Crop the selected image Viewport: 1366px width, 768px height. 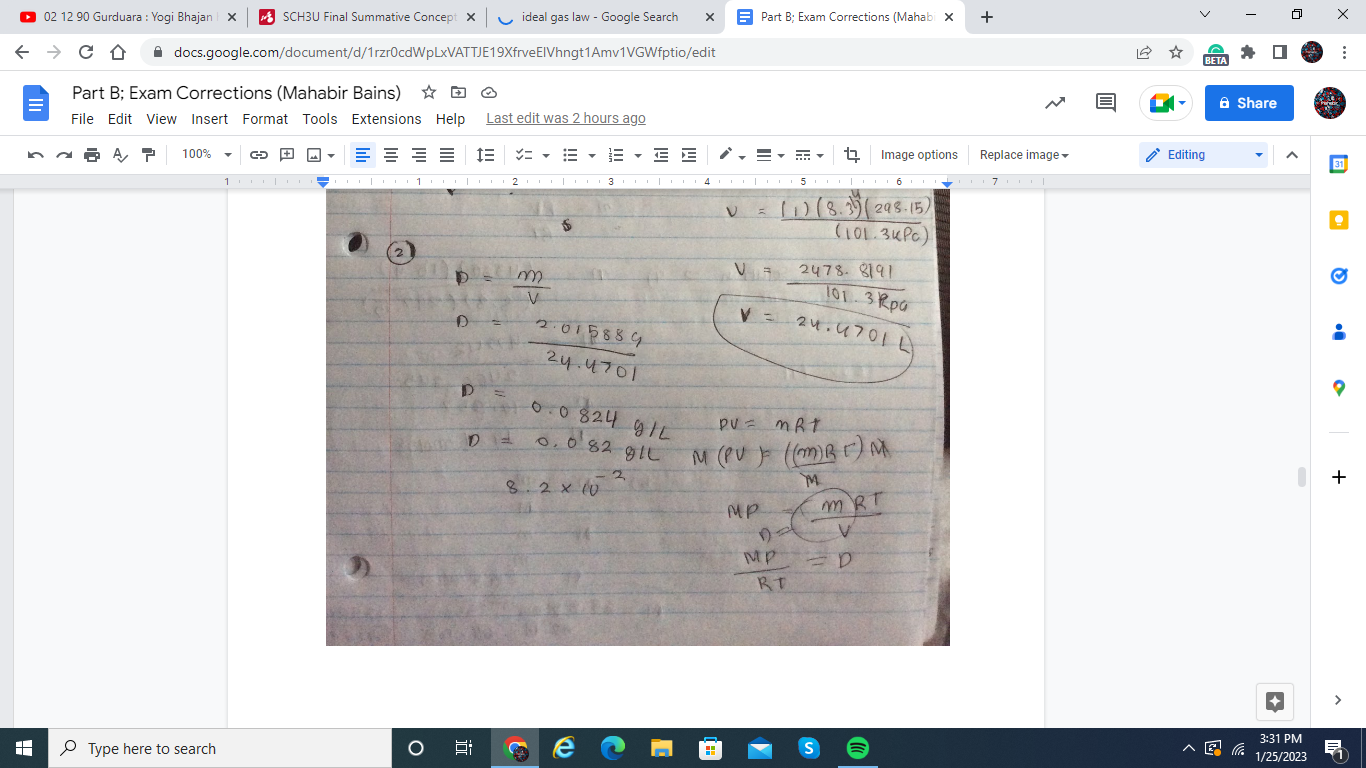[x=851, y=154]
